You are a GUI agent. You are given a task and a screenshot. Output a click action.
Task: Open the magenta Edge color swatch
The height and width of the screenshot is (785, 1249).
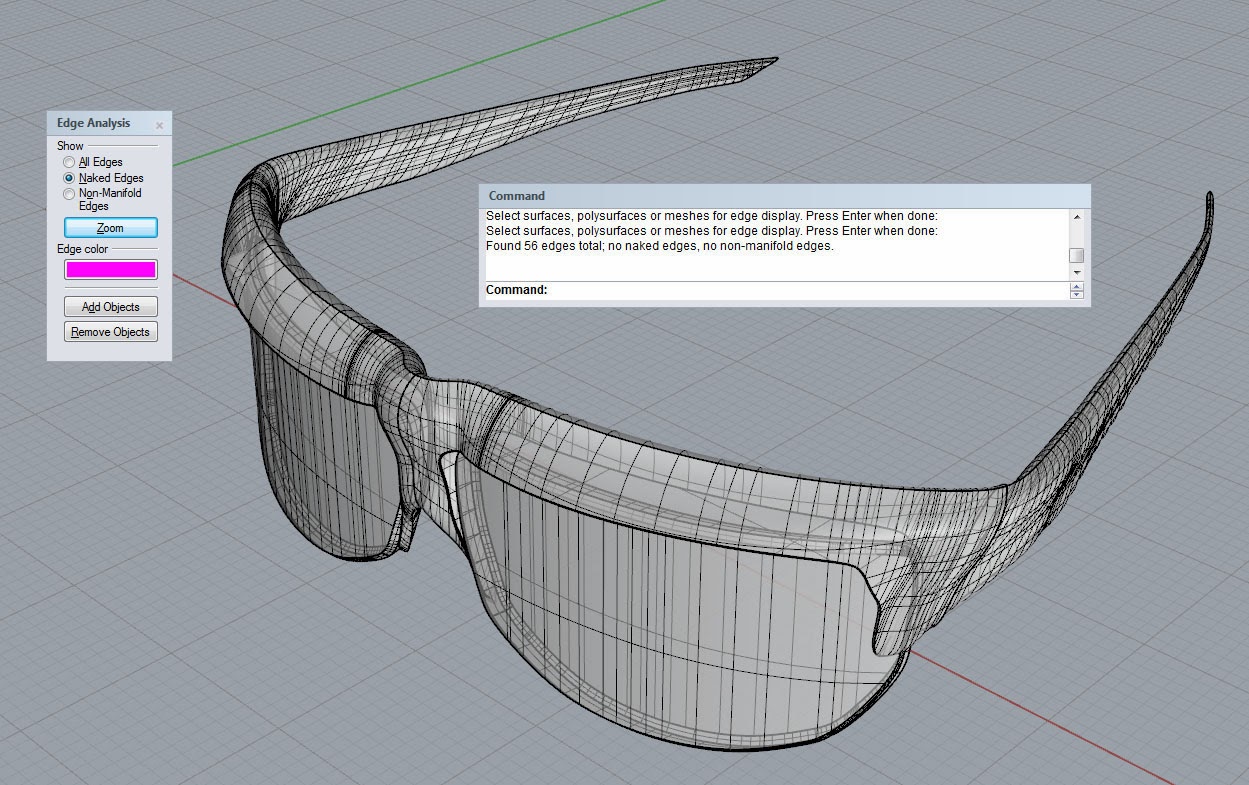110,269
